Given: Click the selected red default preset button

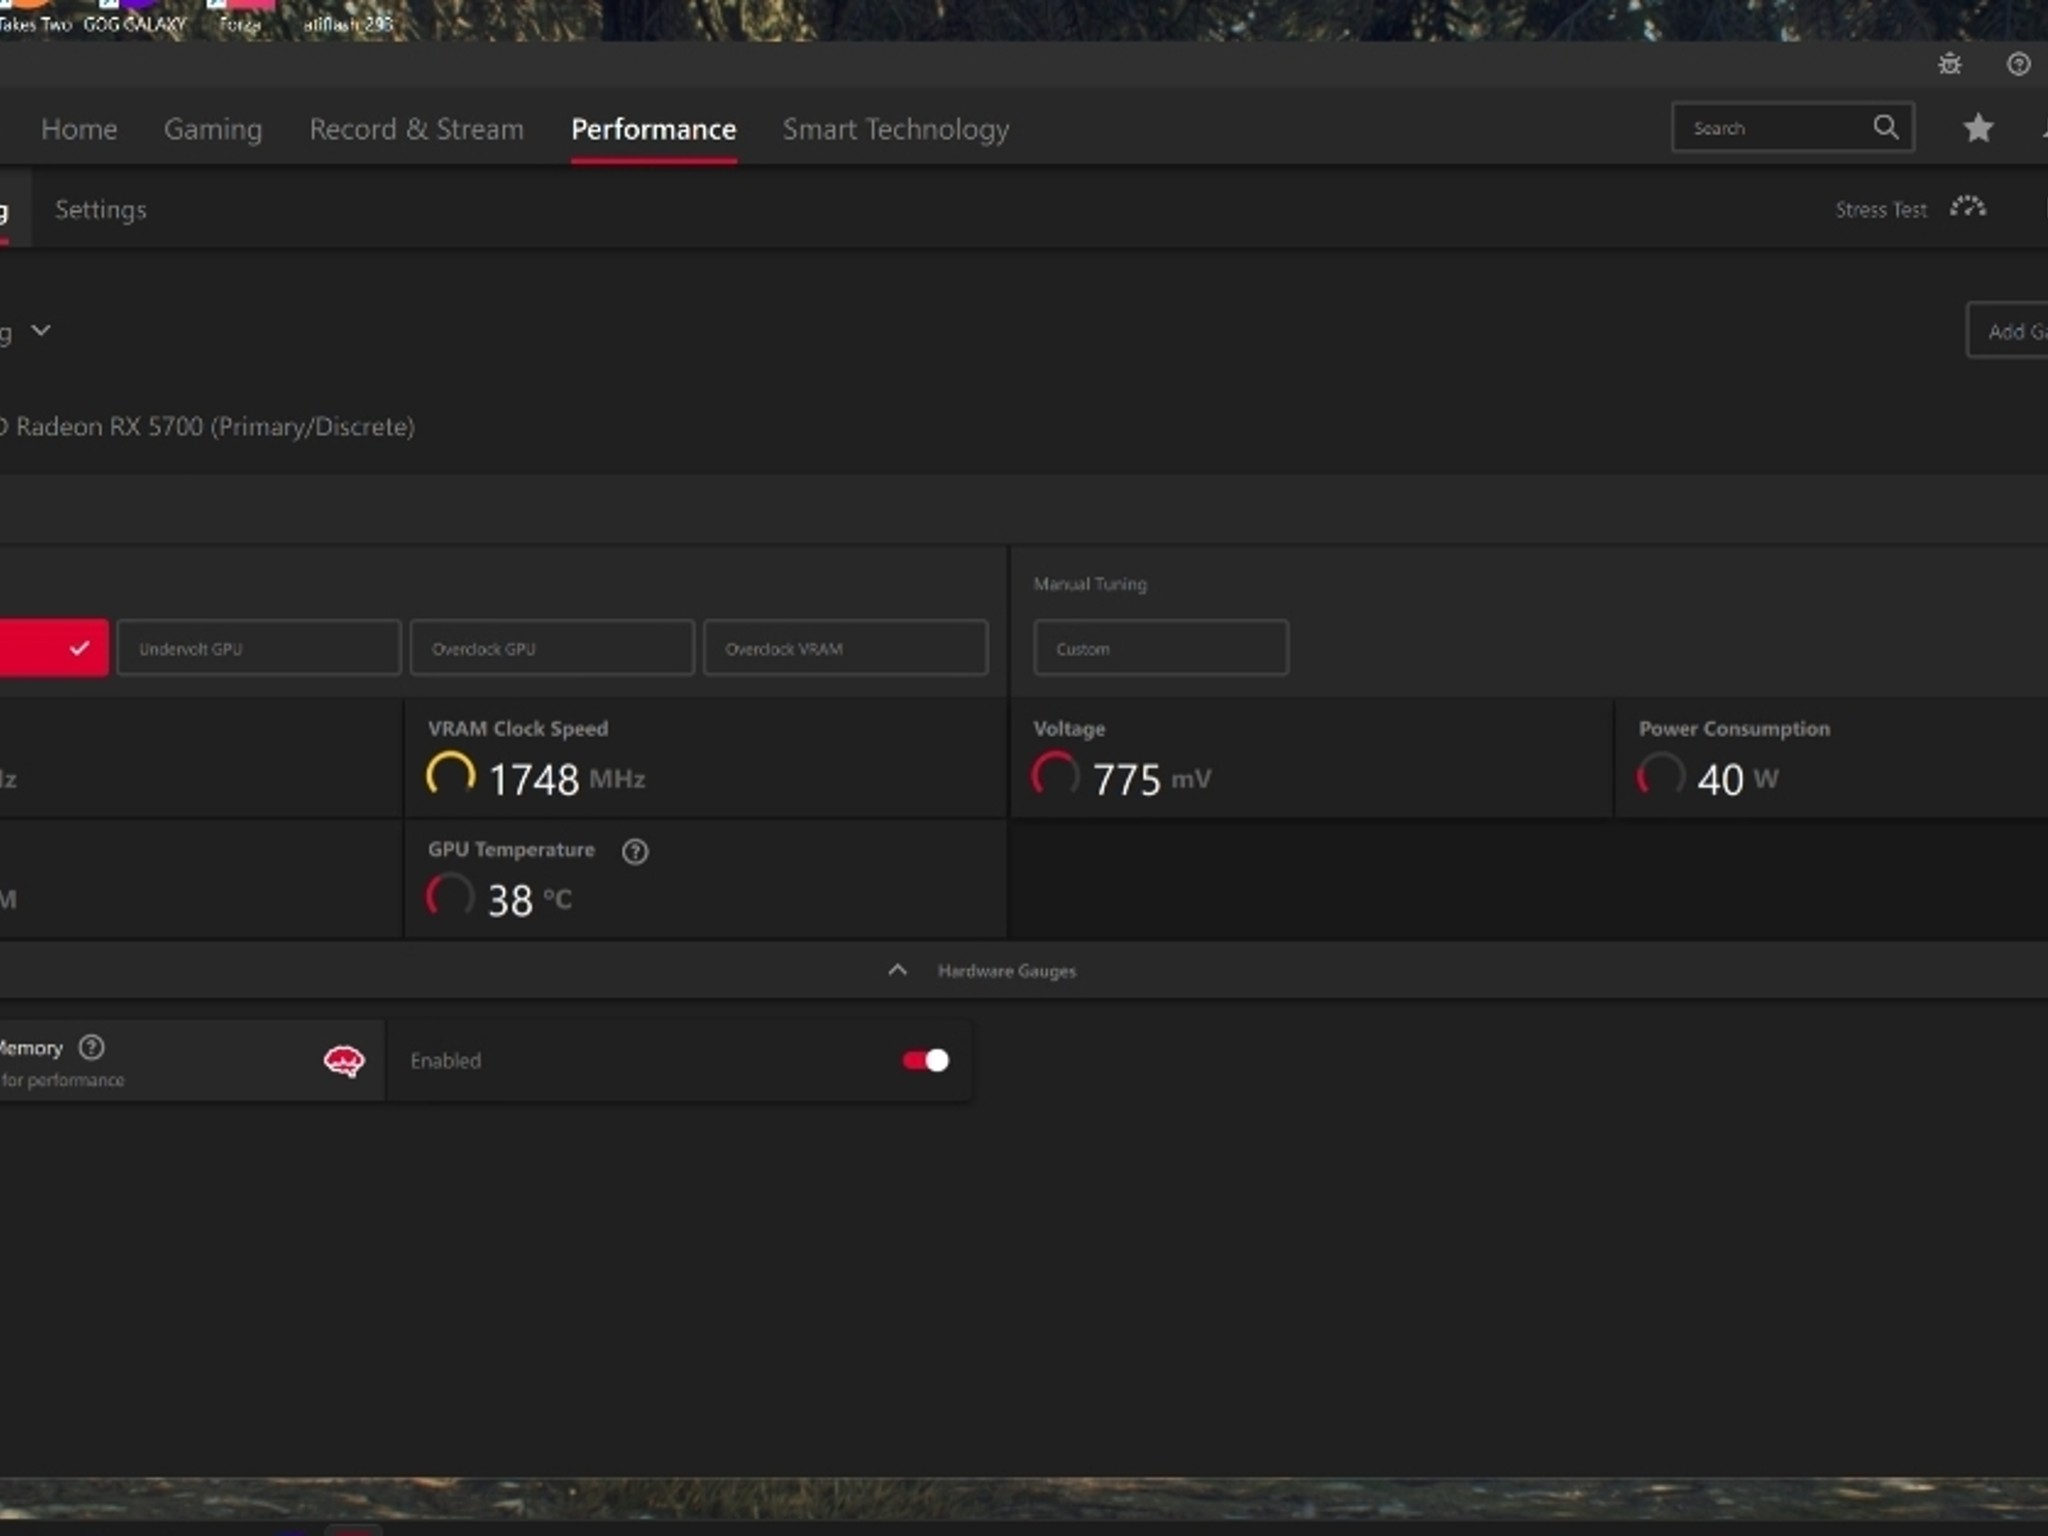Looking at the screenshot, I should pyautogui.click(x=54, y=648).
